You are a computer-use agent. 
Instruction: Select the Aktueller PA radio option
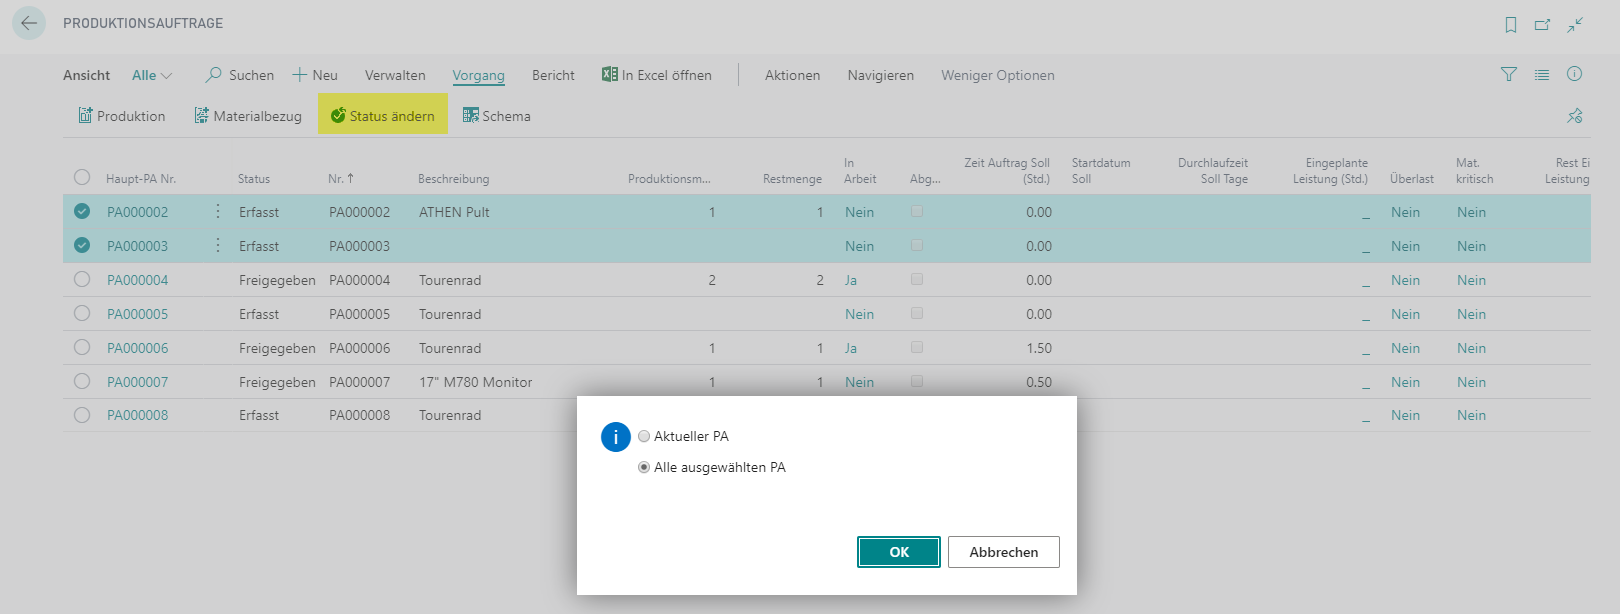click(644, 436)
